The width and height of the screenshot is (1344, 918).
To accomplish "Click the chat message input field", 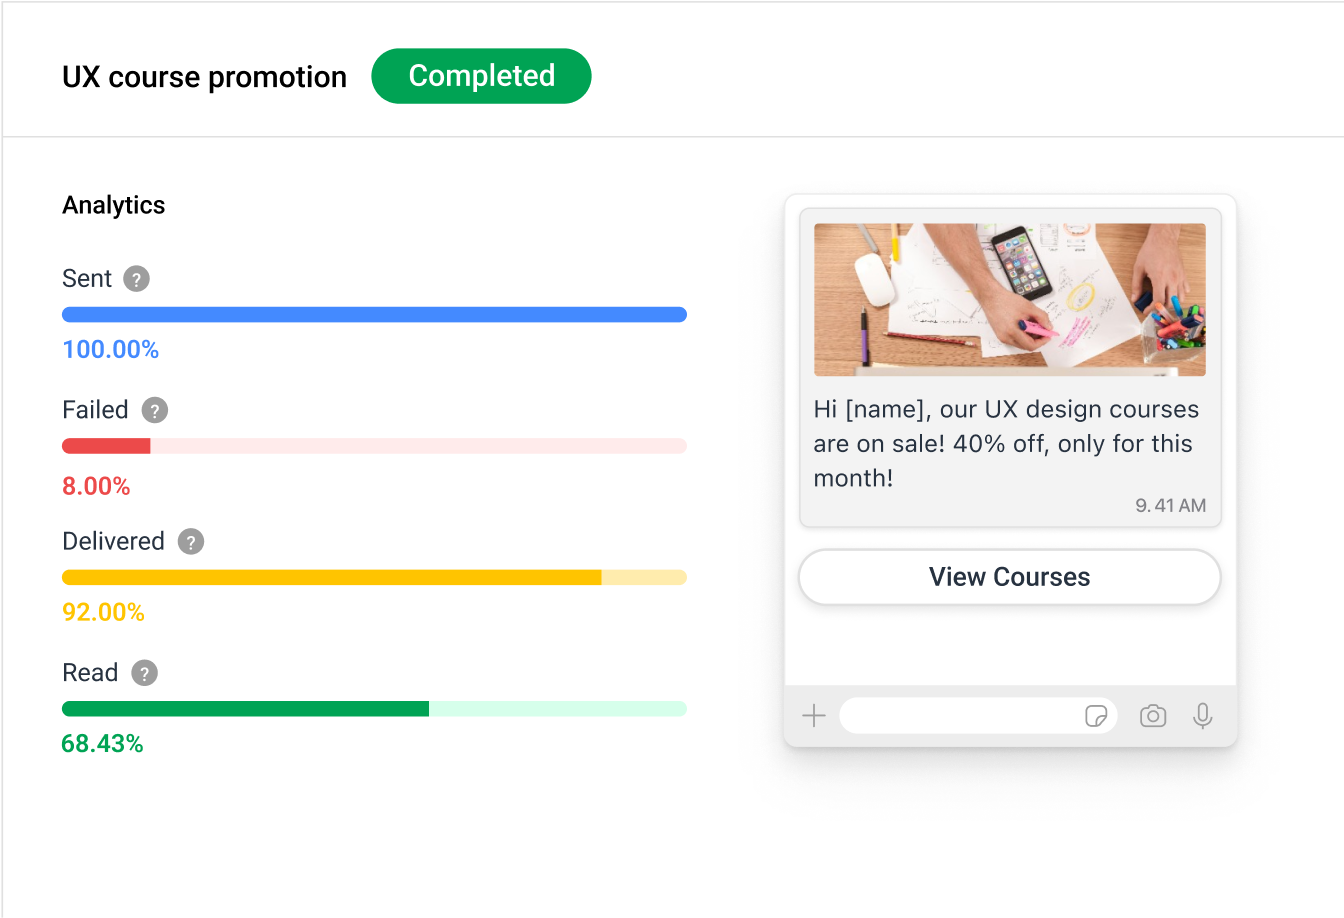I will [x=960, y=716].
